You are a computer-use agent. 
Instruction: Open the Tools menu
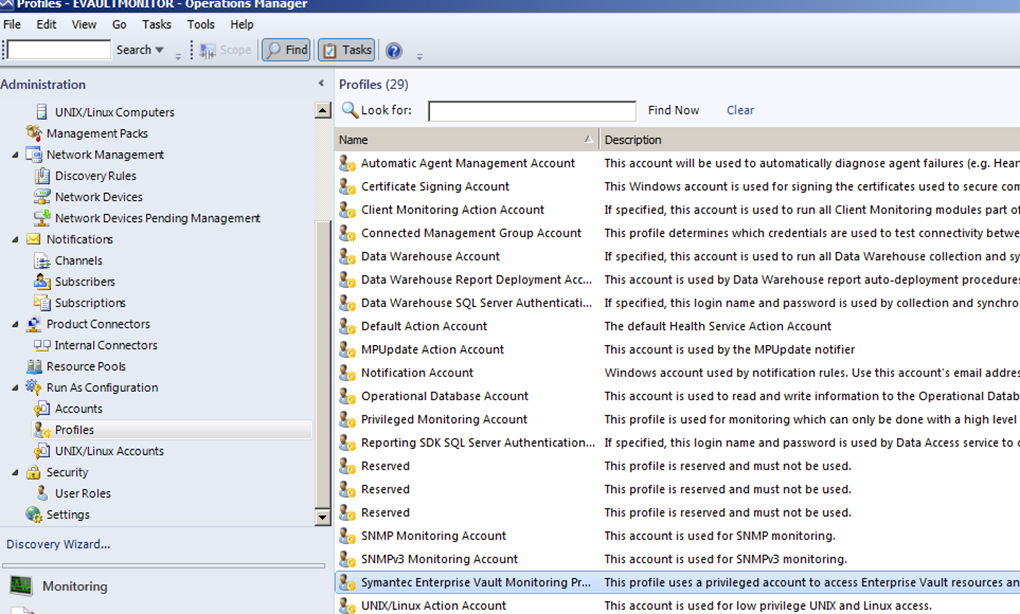point(200,24)
